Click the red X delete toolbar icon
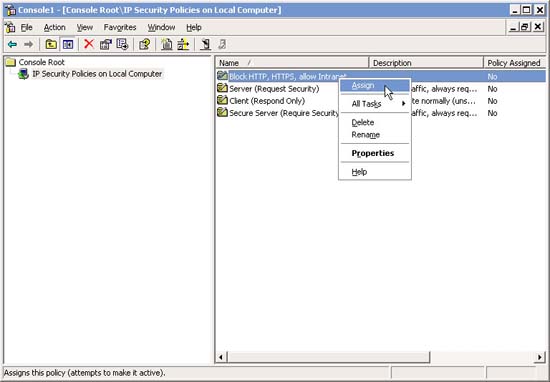The width and height of the screenshot is (550, 382). pos(89,44)
